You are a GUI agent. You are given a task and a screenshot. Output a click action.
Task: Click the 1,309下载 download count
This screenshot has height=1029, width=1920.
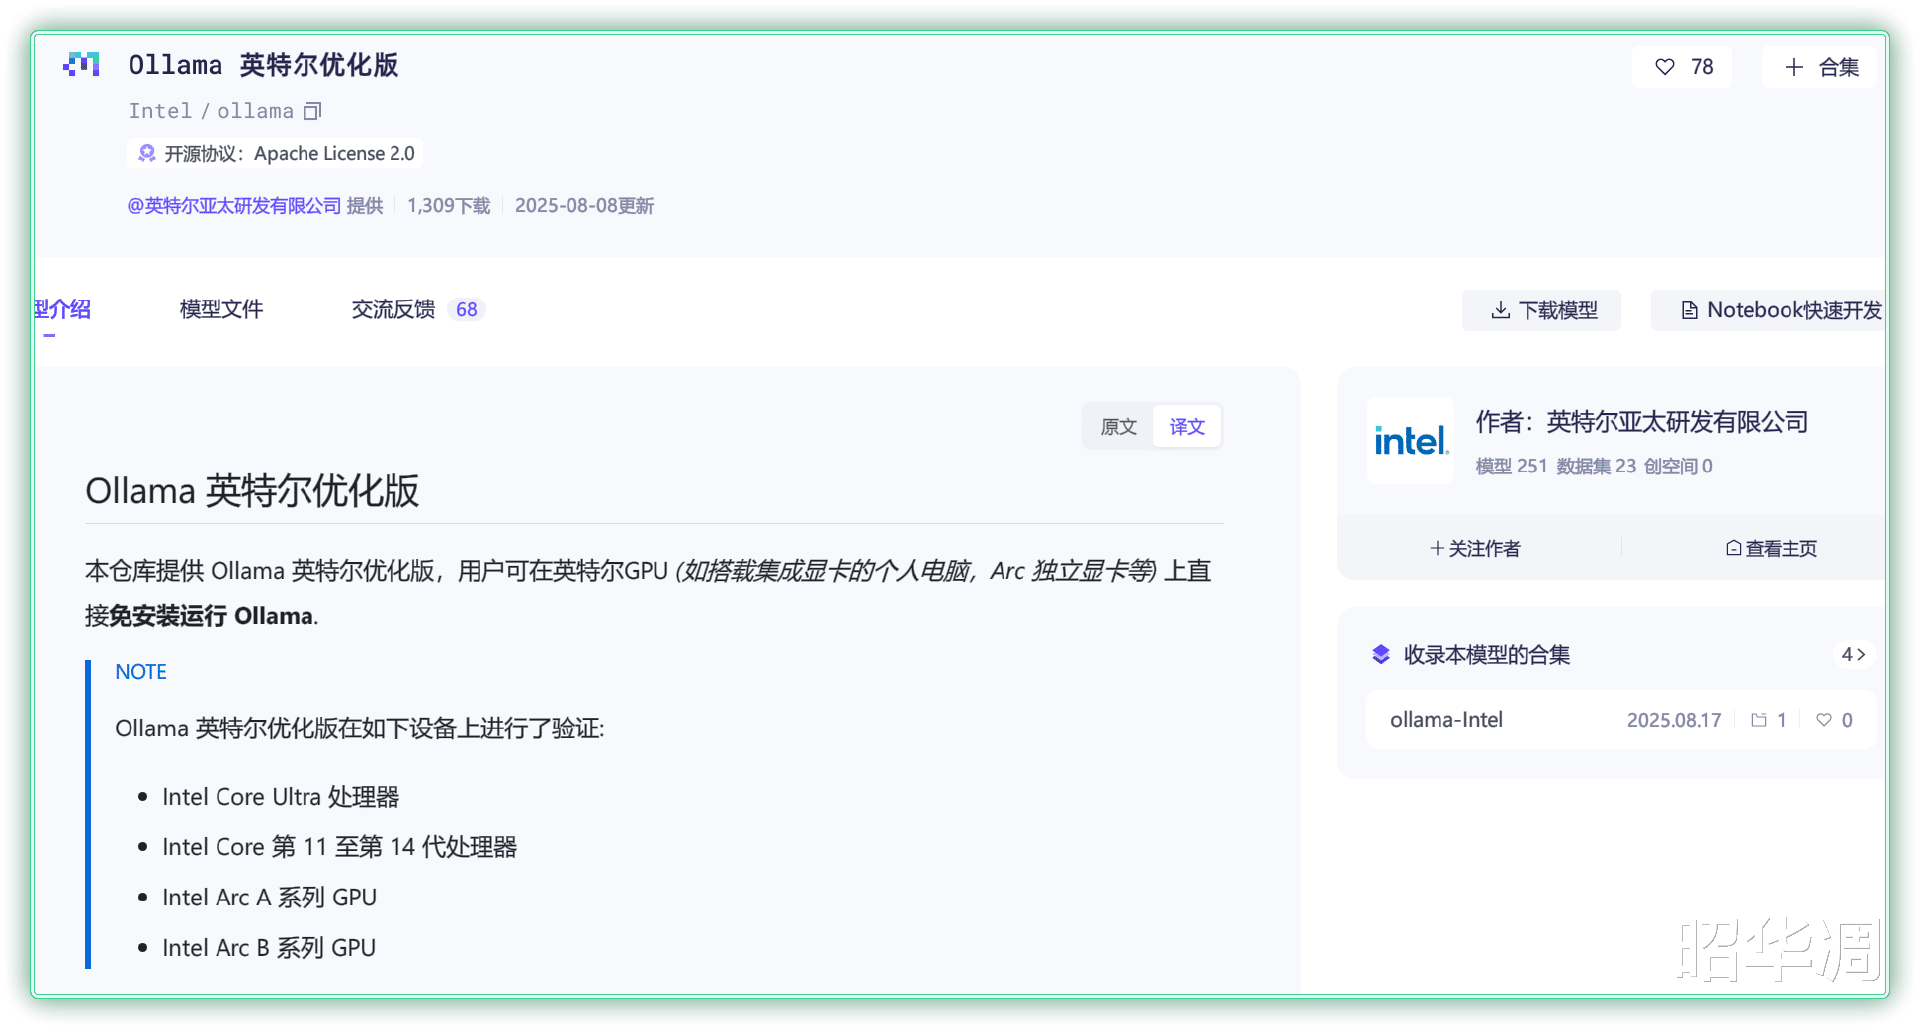point(449,205)
